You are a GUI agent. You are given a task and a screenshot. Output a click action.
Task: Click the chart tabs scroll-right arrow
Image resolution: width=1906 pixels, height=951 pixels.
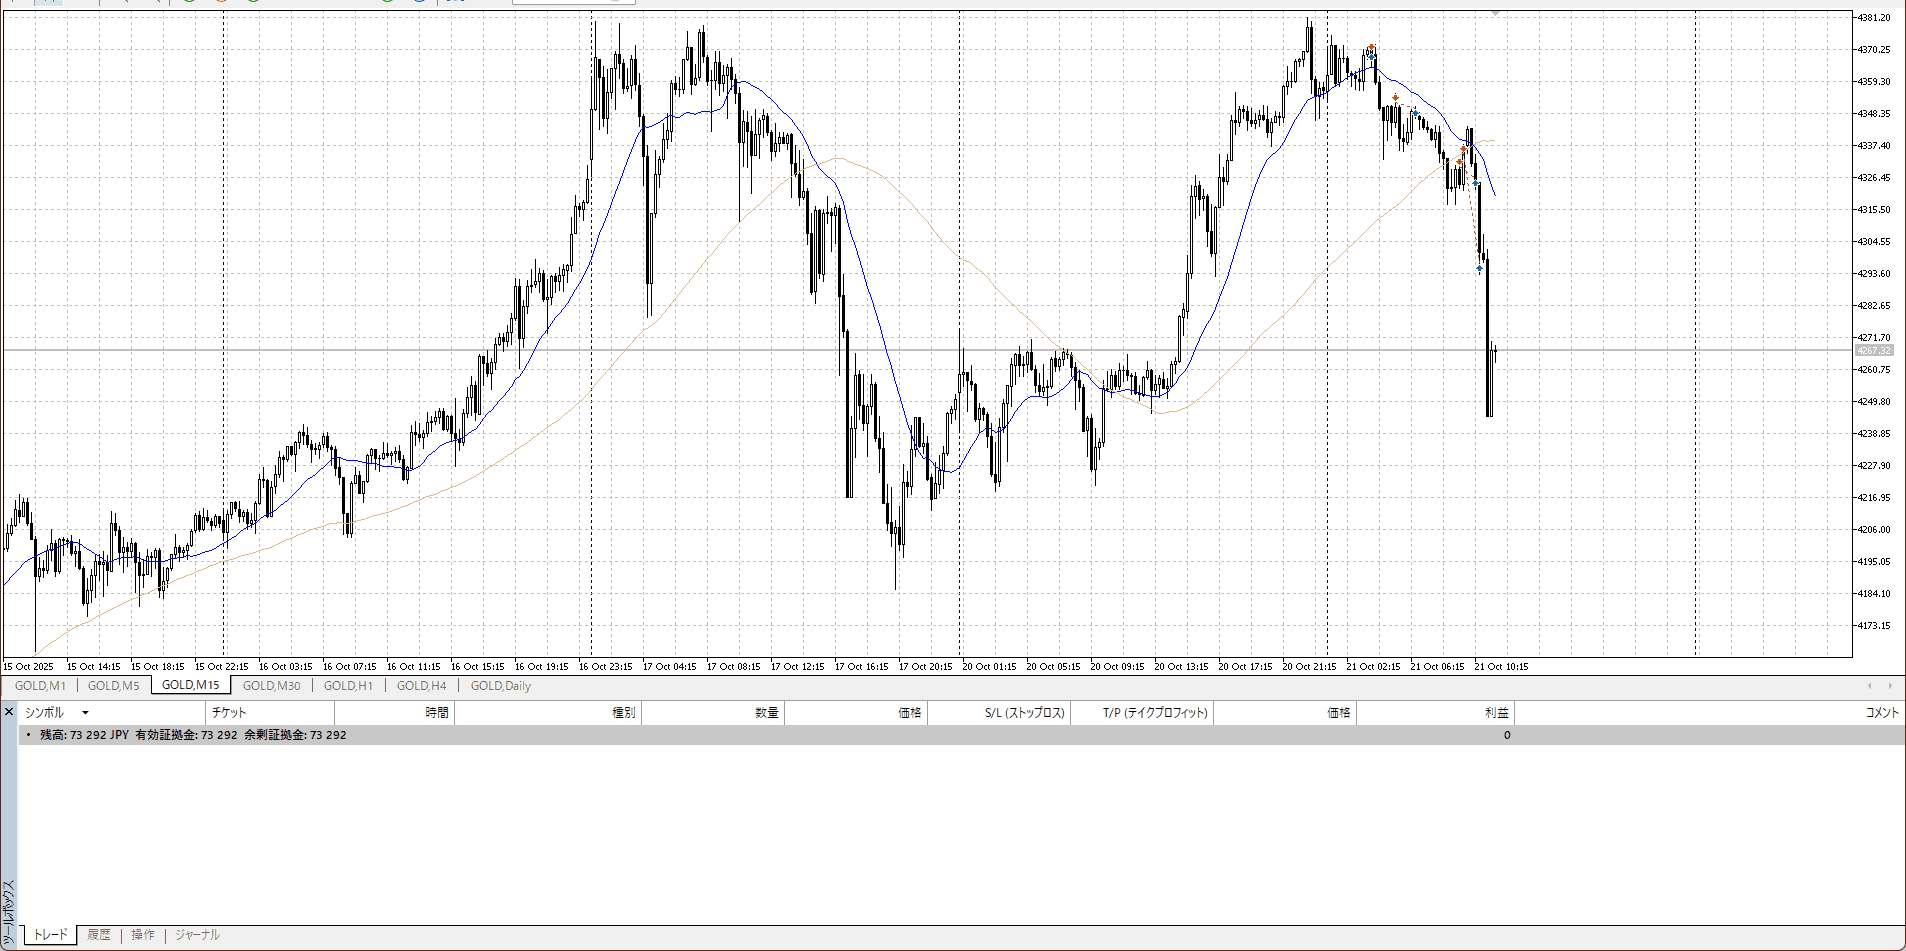click(x=1890, y=686)
